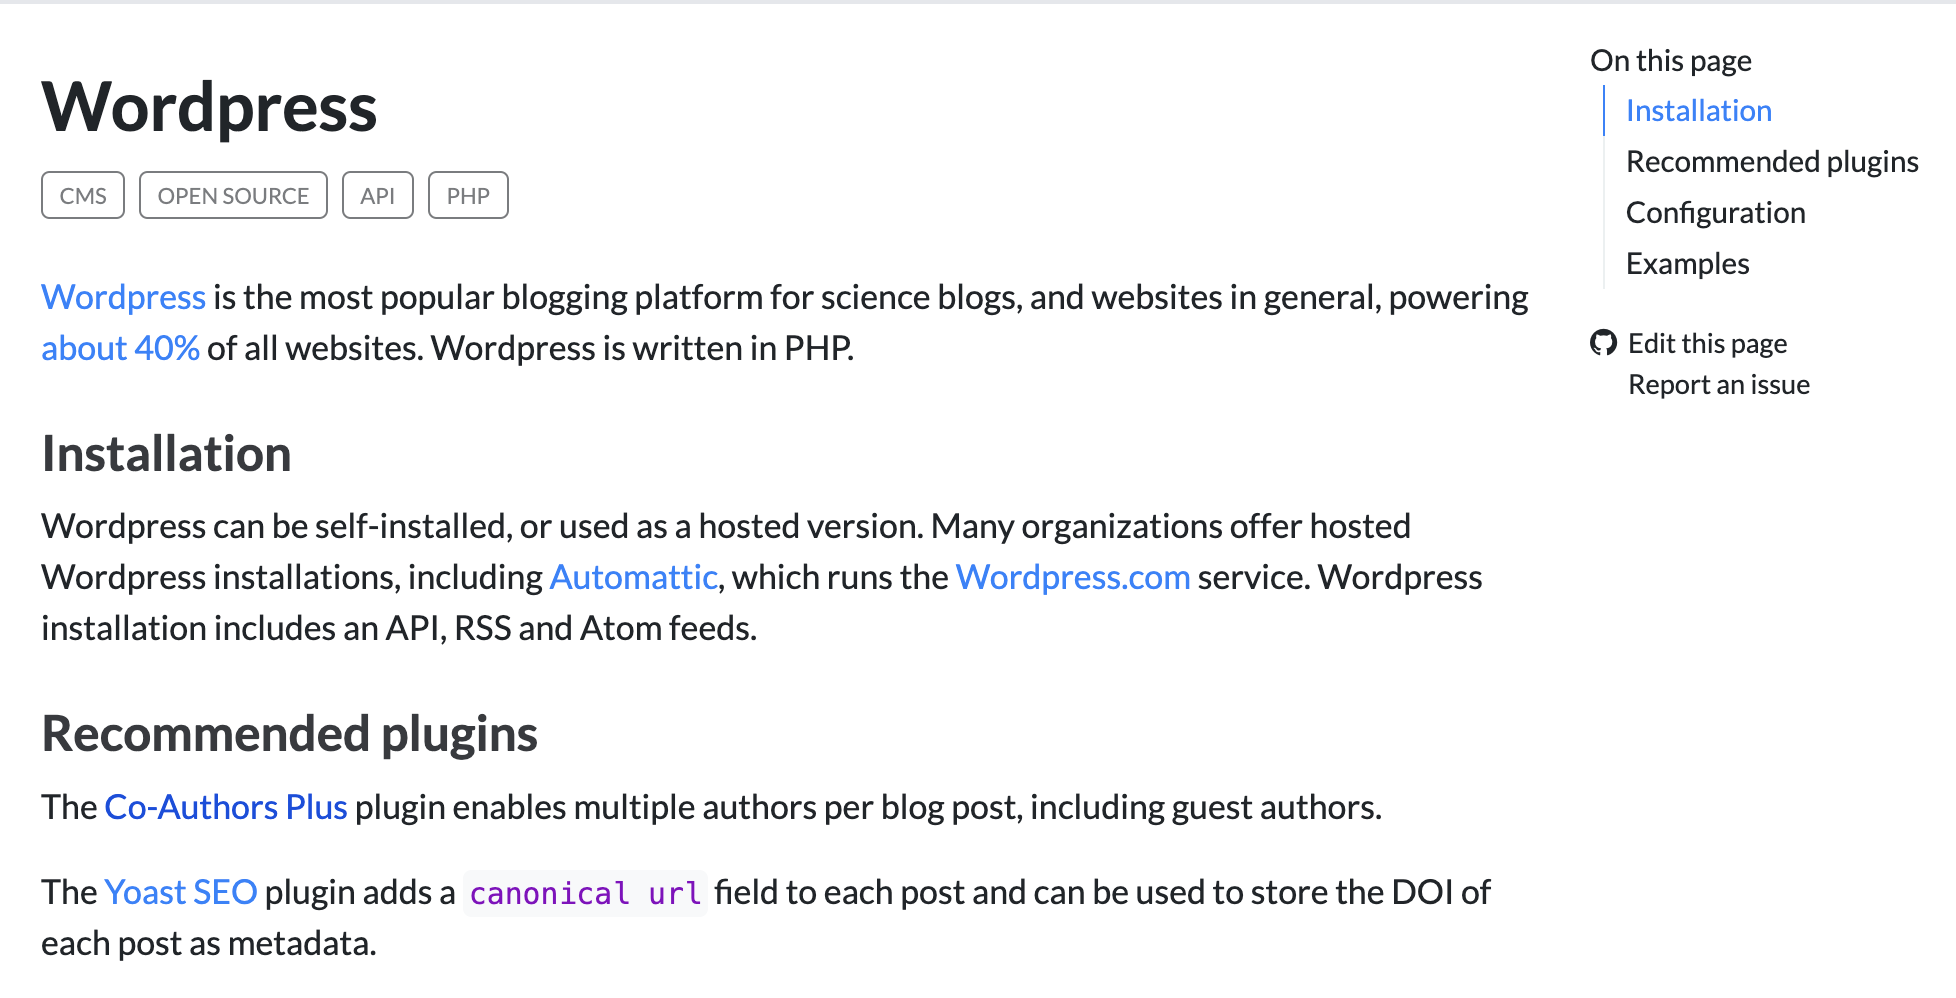This screenshot has width=1956, height=998.
Task: Click the GitHub icon beside Edit this page
Action: 1603,343
